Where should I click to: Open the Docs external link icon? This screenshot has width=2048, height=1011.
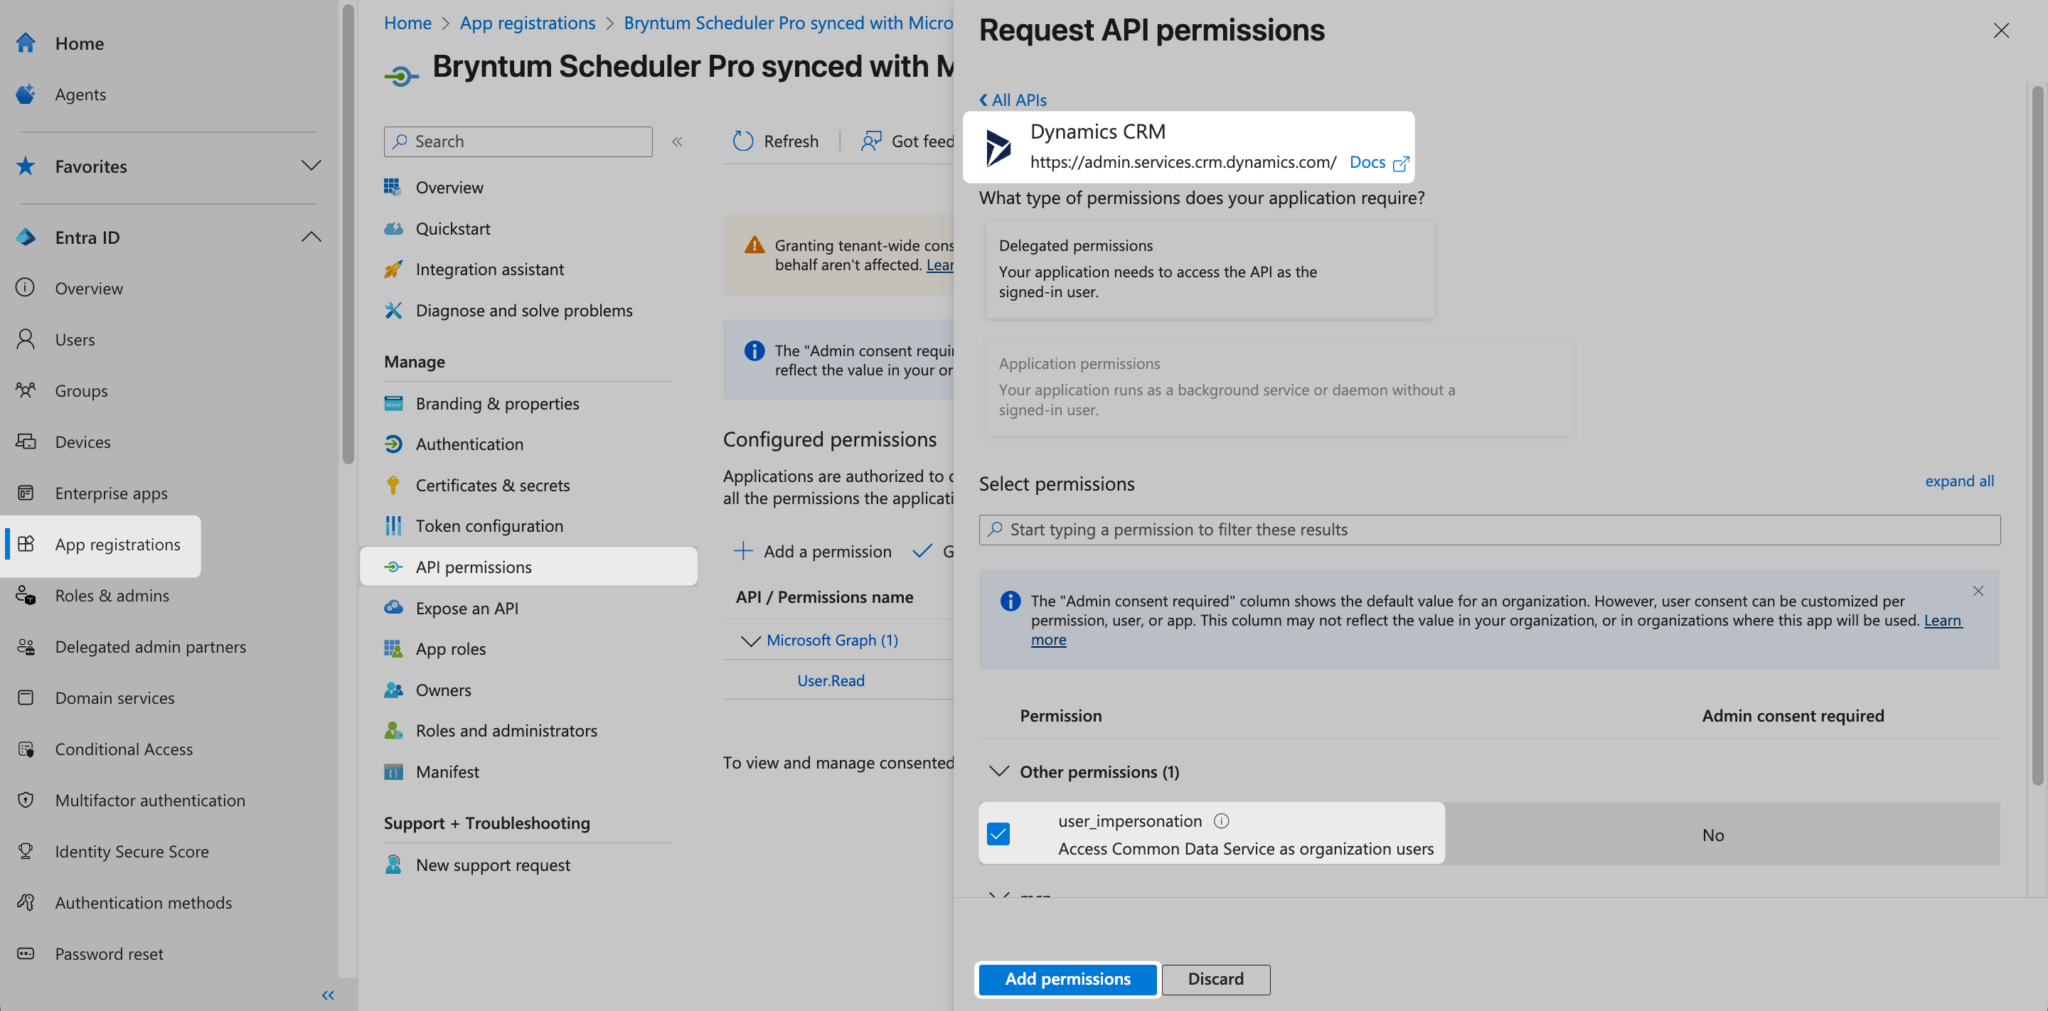point(1401,163)
